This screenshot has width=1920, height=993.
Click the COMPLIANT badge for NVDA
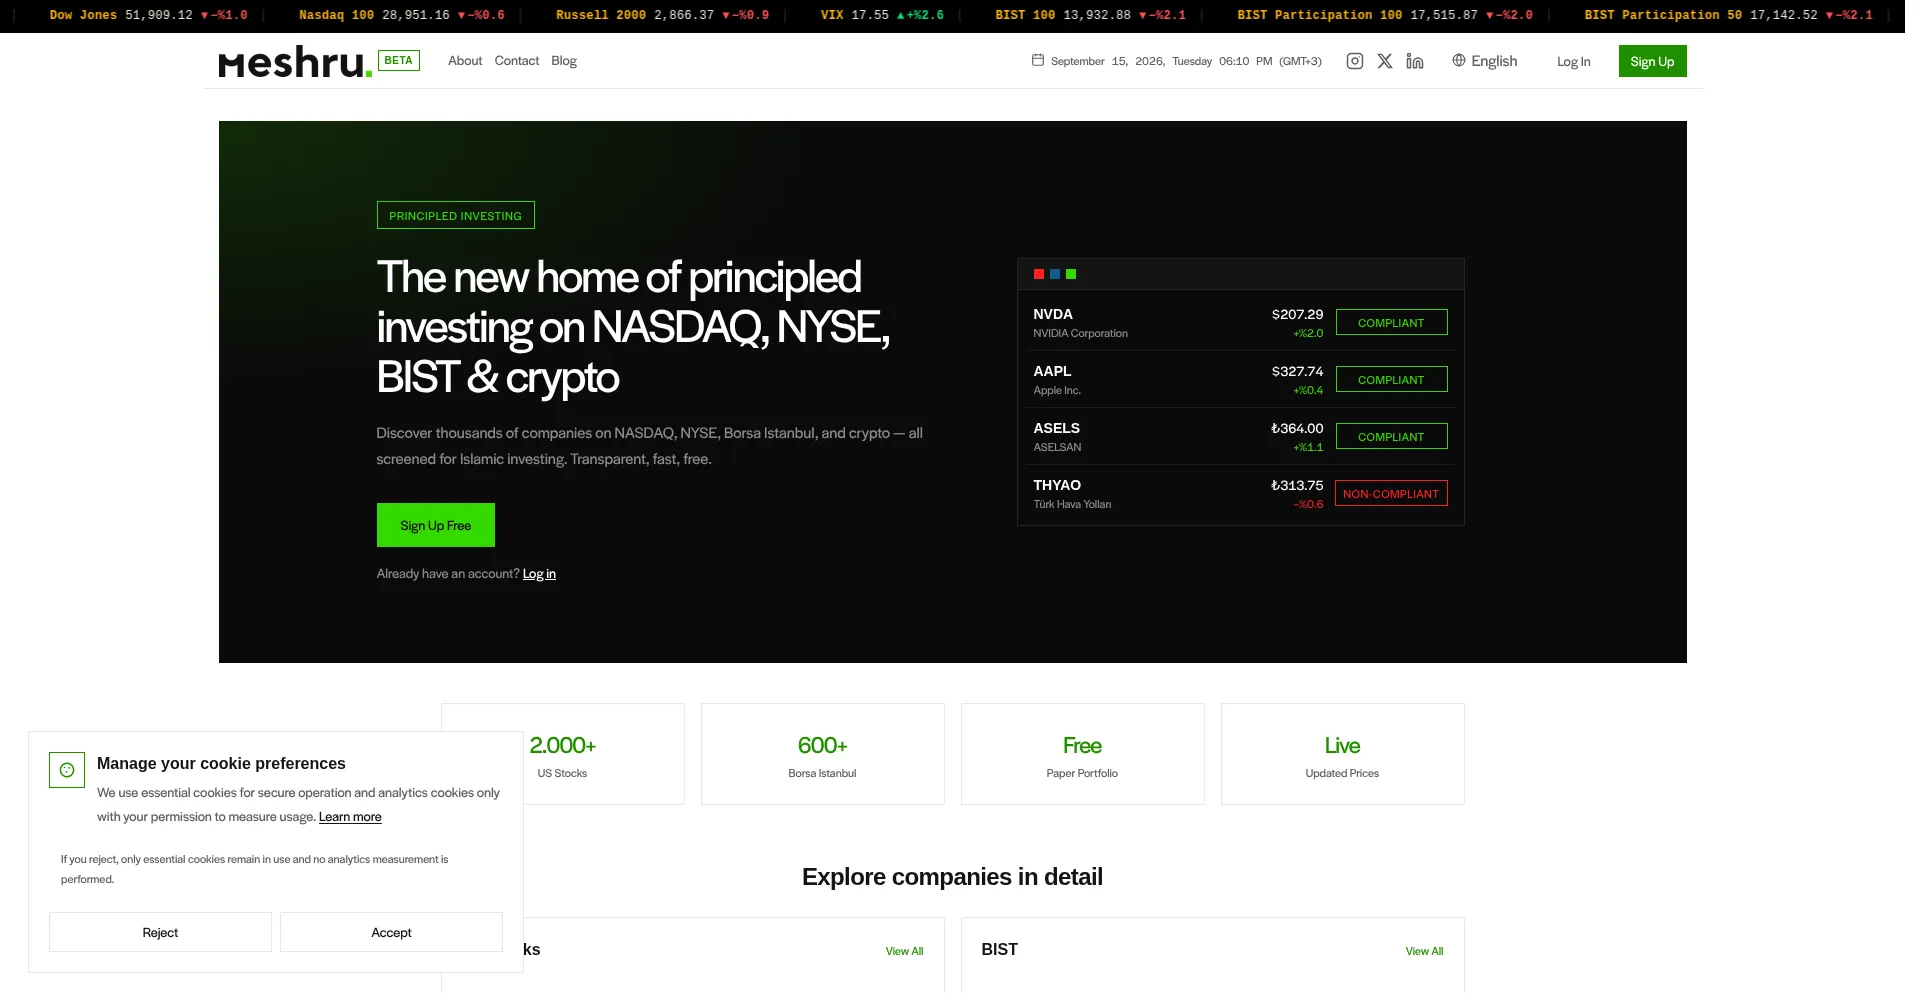click(1391, 322)
